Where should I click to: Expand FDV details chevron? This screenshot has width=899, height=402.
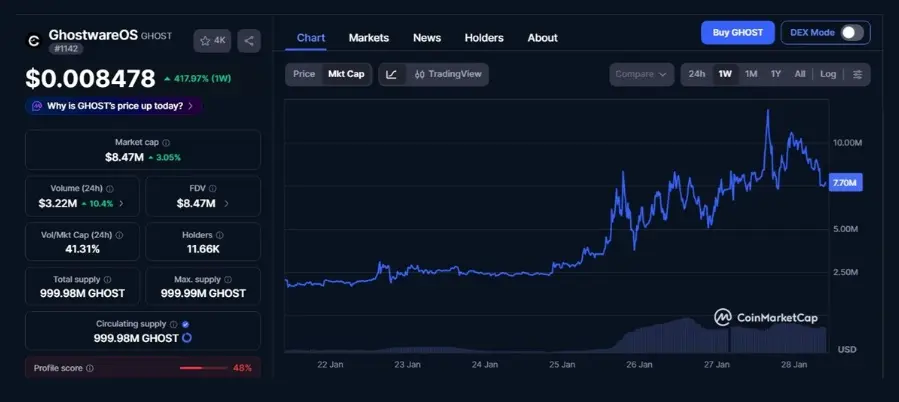tap(226, 203)
